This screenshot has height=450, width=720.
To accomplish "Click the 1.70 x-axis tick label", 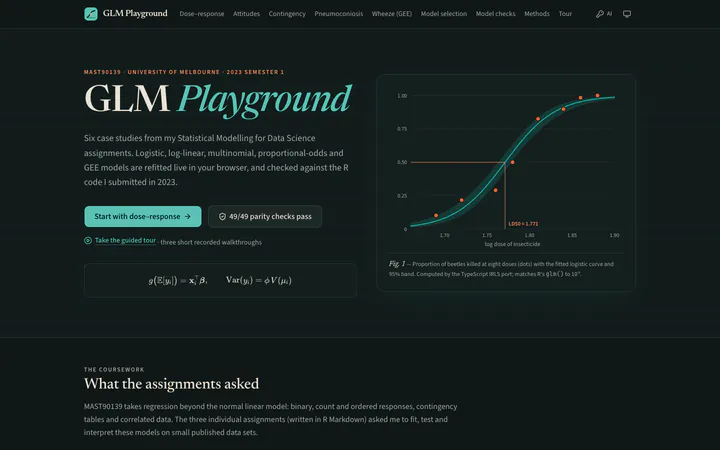I will point(444,235).
